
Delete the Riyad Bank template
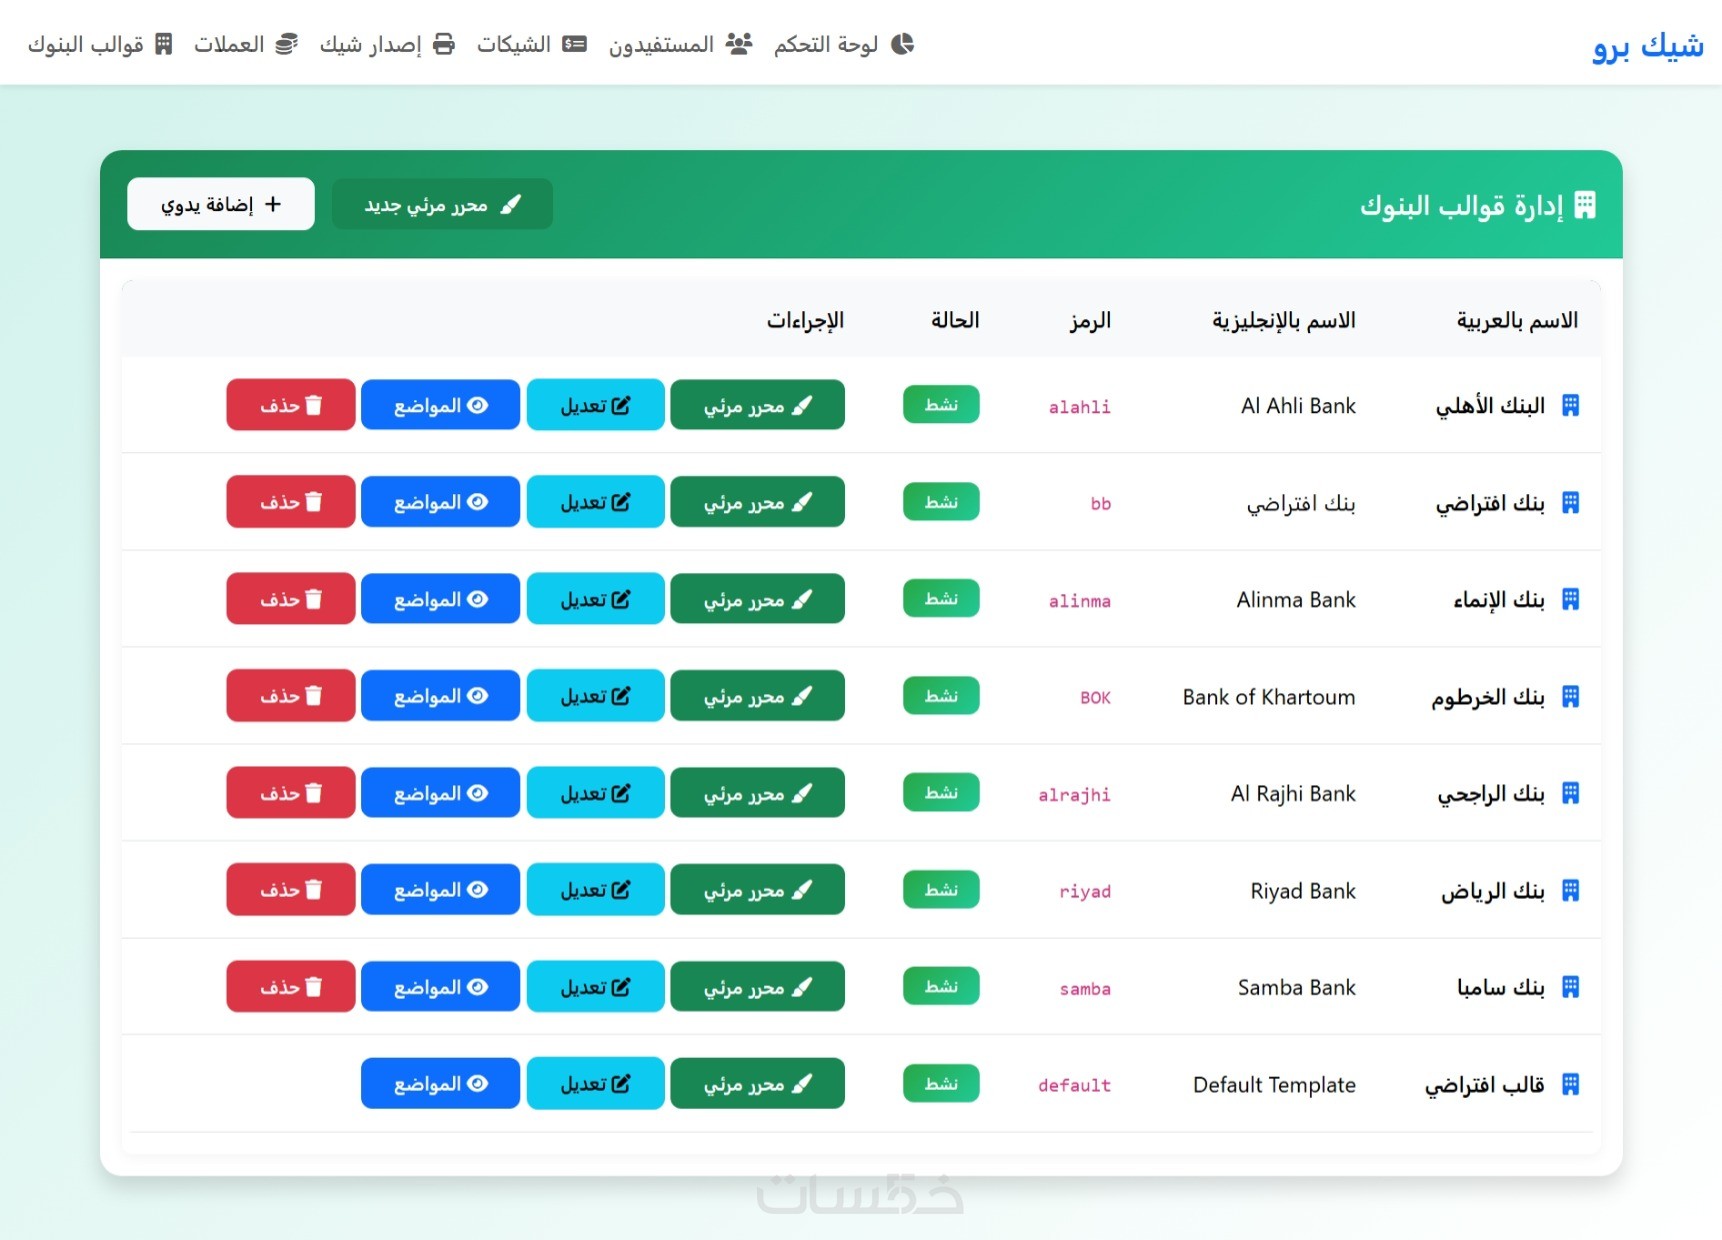point(291,890)
